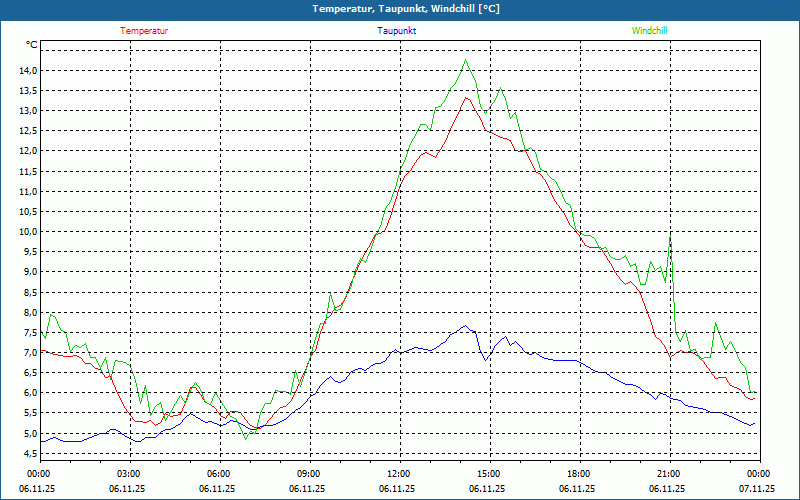Screen dimensions: 800x500
Task: Select the 03:00 time label on the x-axis
Action: click(x=129, y=474)
